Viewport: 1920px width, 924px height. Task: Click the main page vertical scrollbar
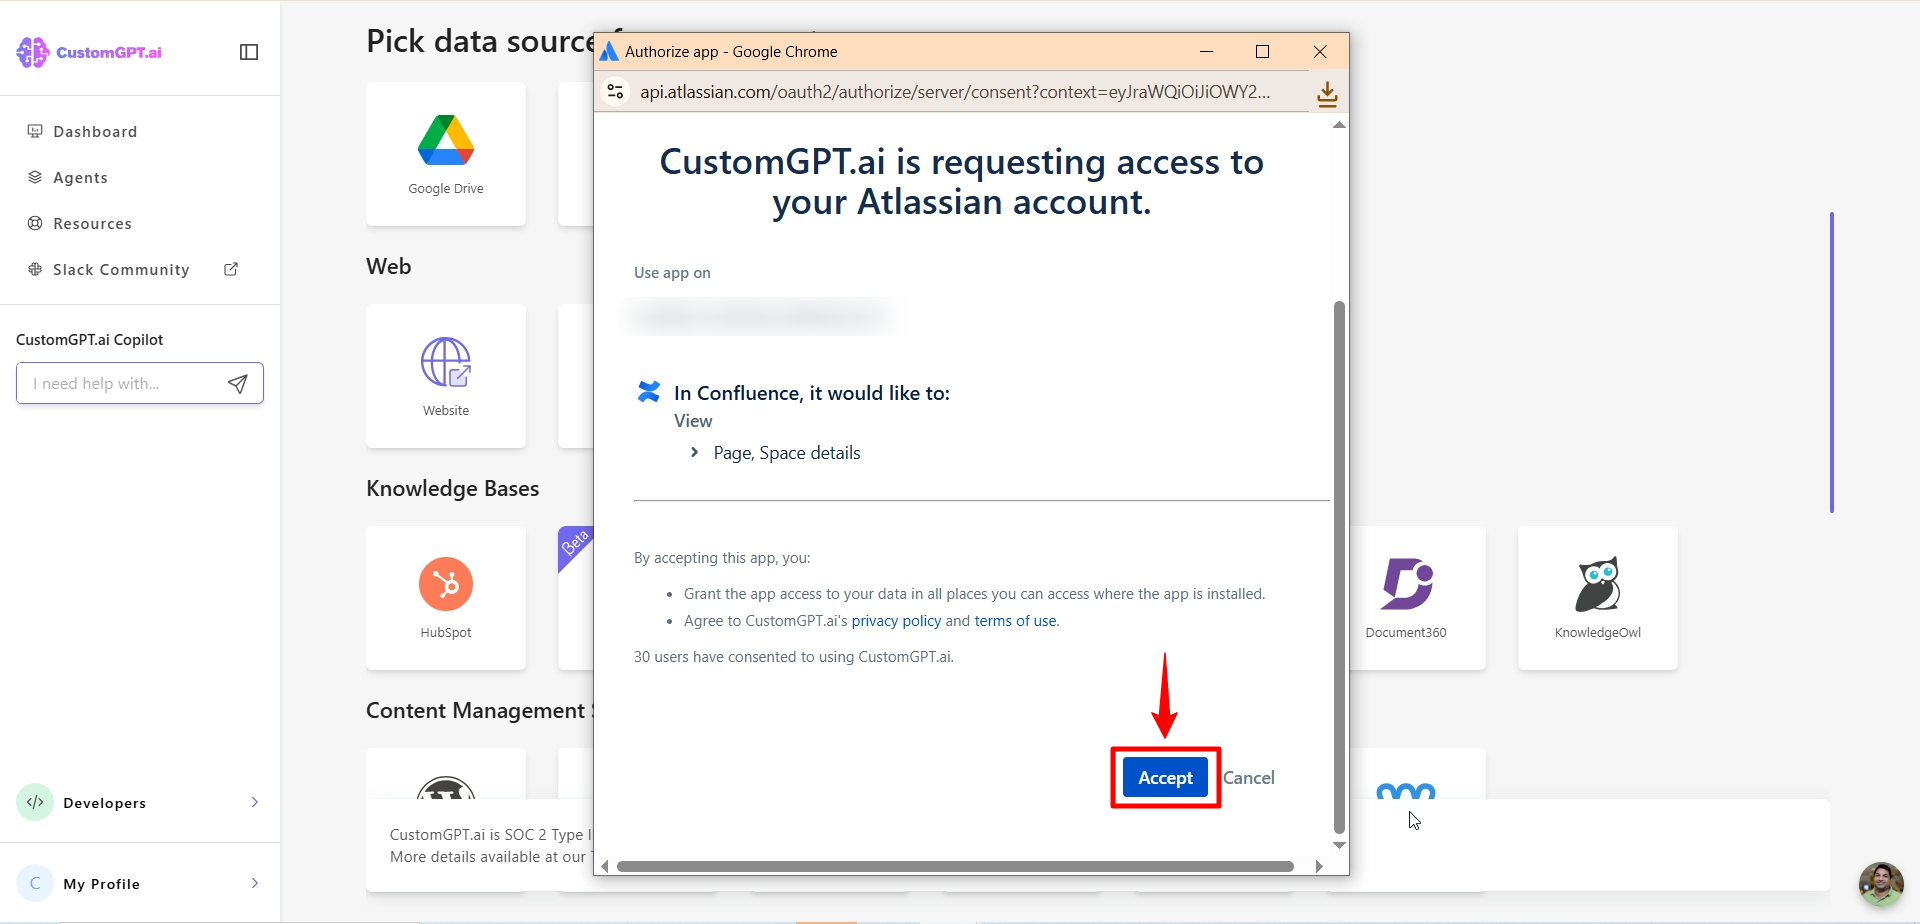click(x=1832, y=362)
